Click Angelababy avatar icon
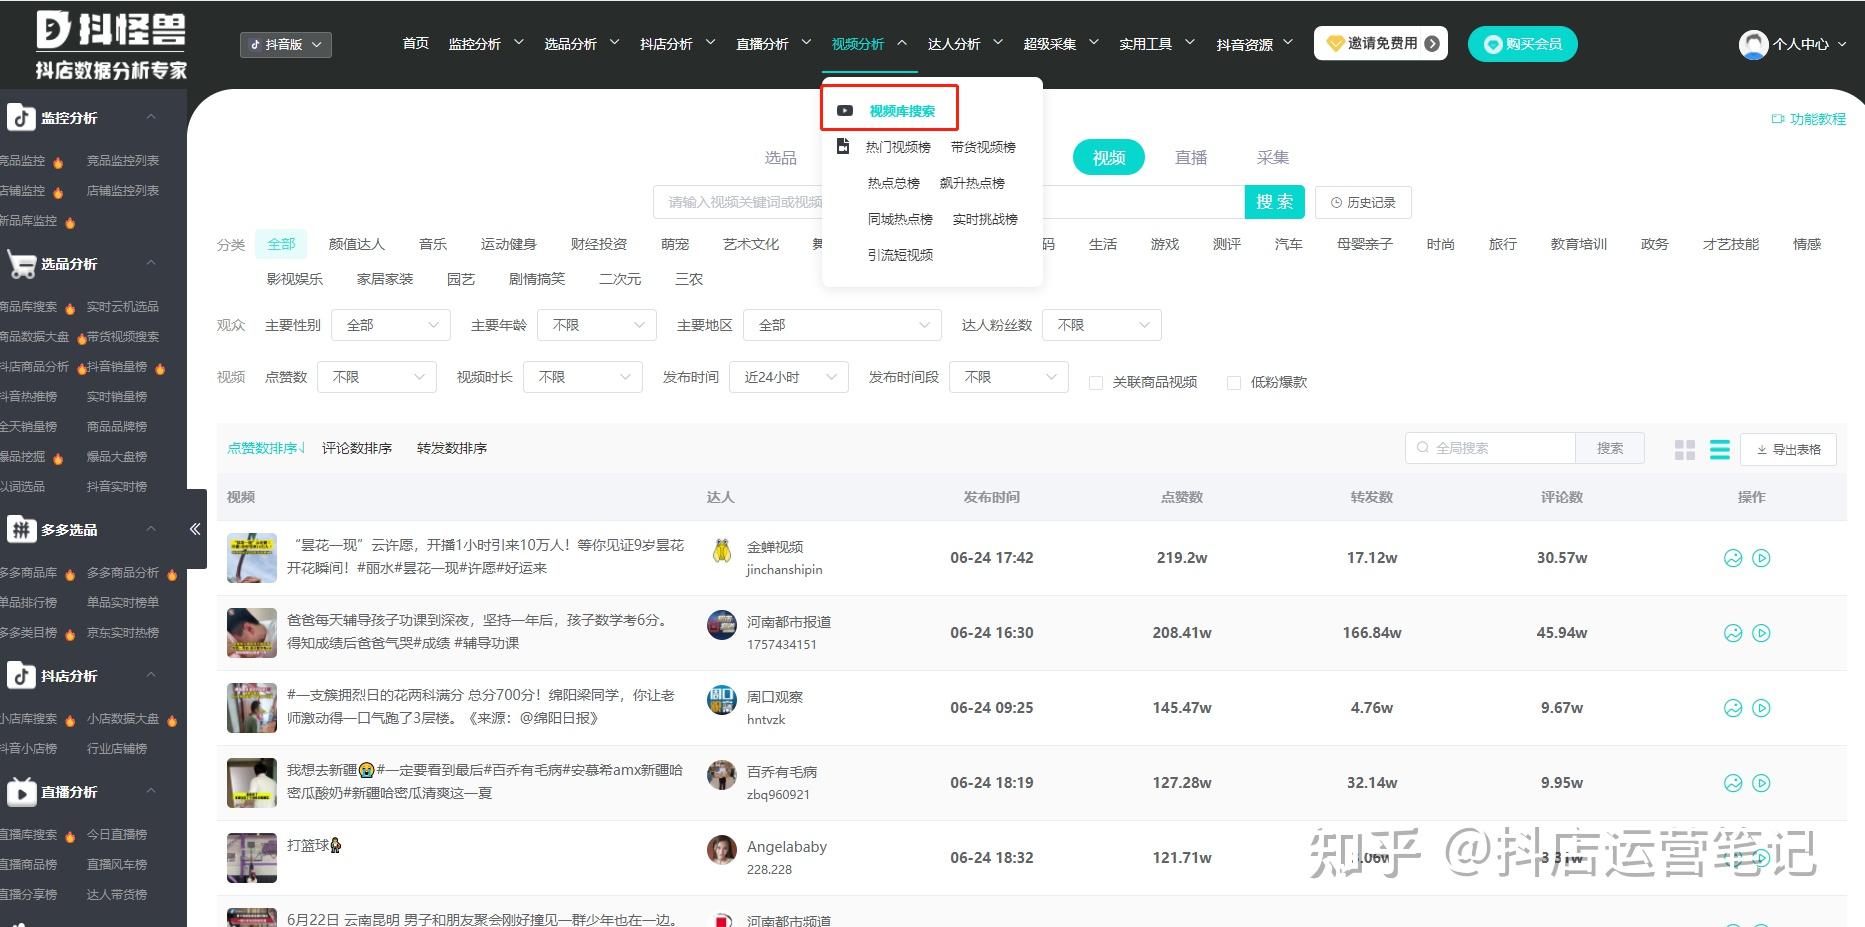1865x927 pixels. tap(722, 850)
